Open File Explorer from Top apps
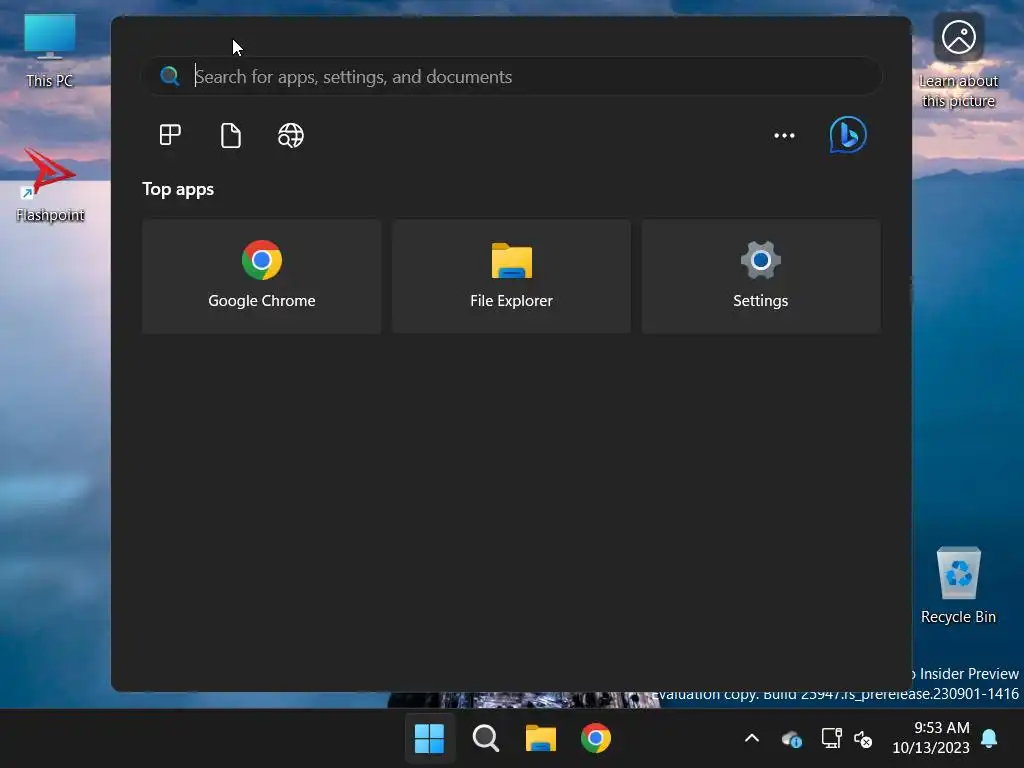This screenshot has width=1024, height=768. [x=511, y=276]
